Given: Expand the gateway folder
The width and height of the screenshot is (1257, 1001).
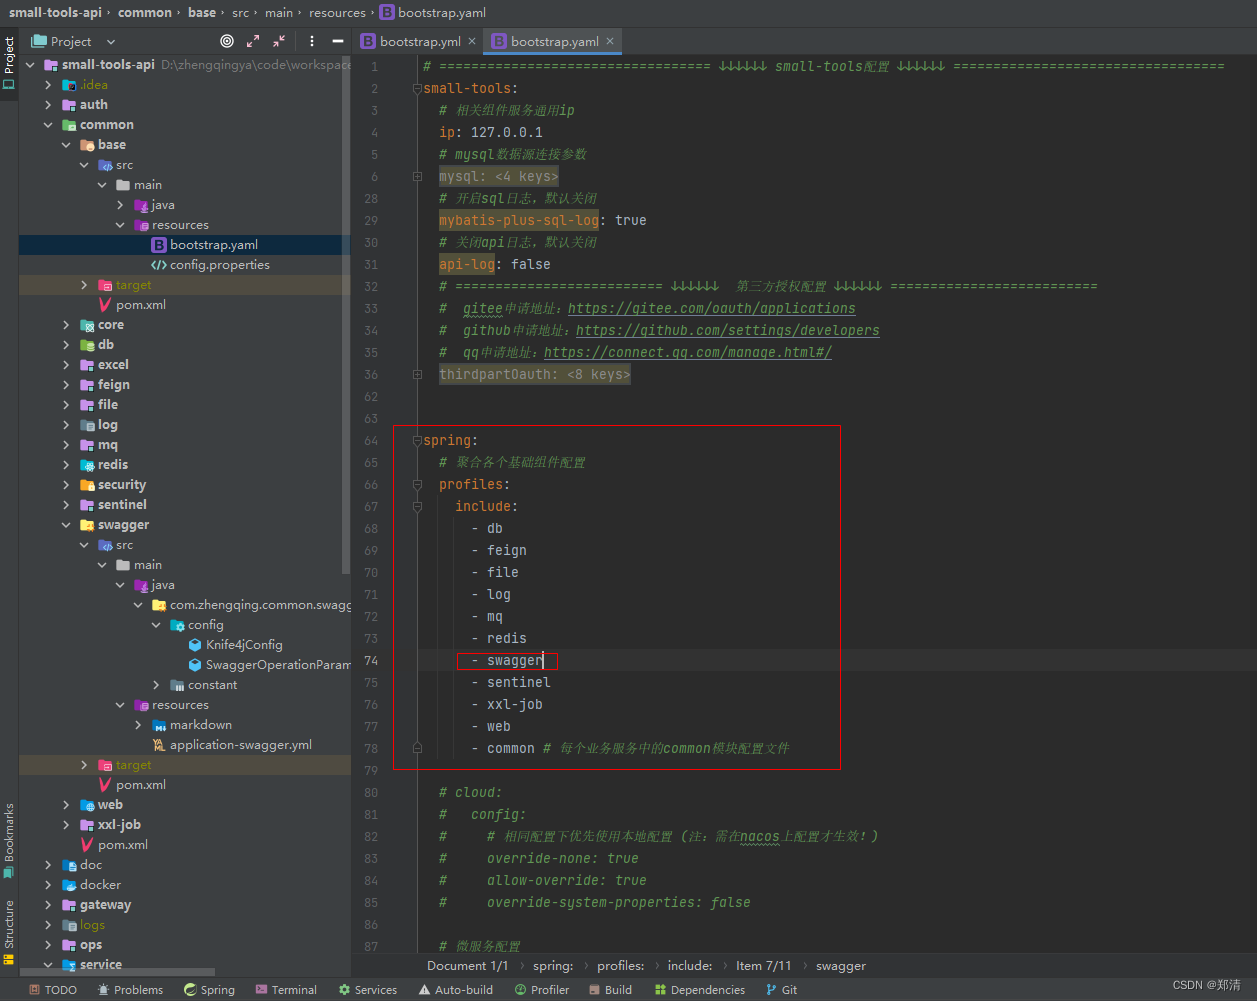Looking at the screenshot, I should (48, 905).
